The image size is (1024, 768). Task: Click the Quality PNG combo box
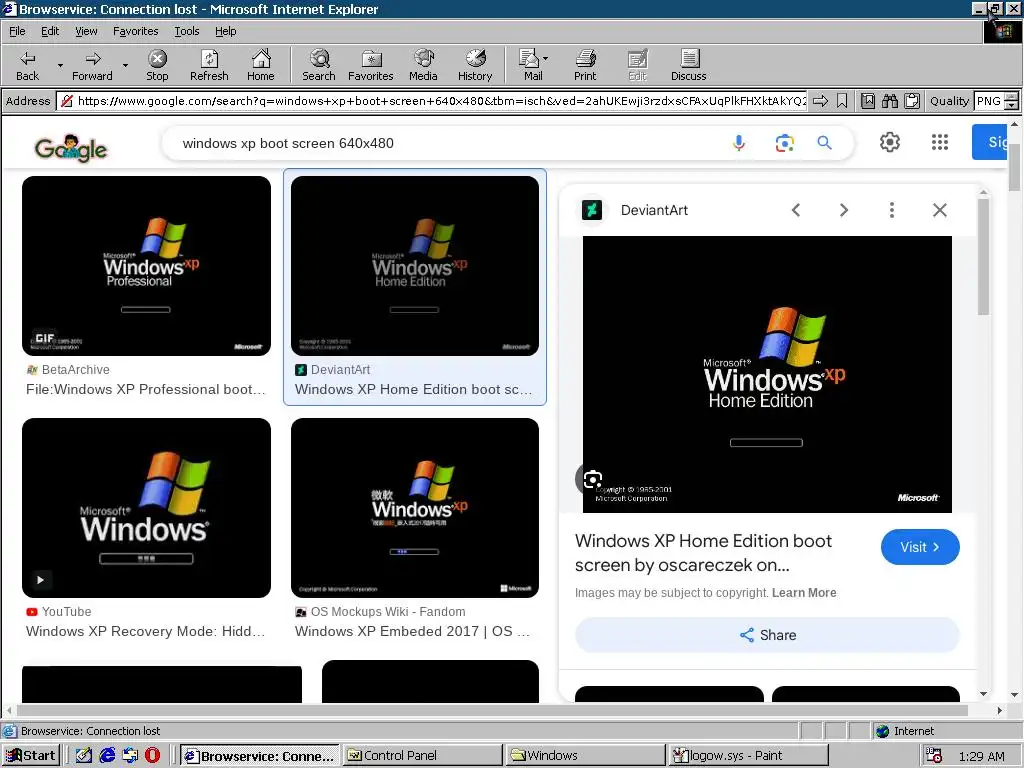pyautogui.click(x=989, y=101)
